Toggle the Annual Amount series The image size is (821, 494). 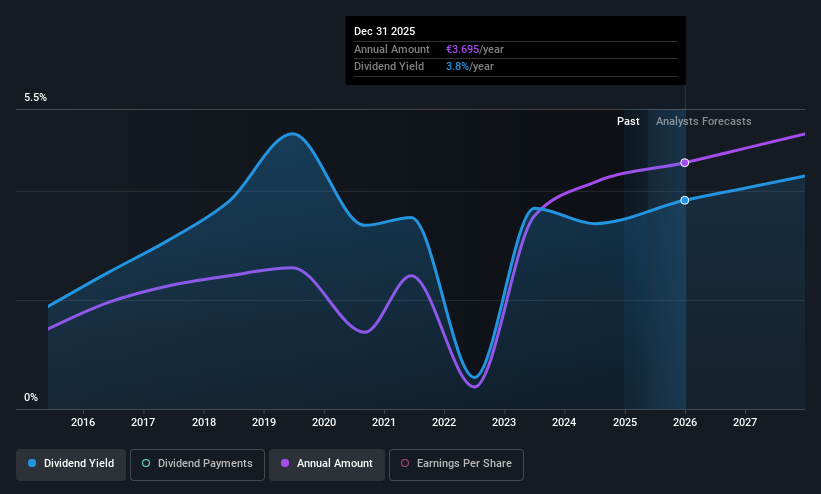click(327, 464)
